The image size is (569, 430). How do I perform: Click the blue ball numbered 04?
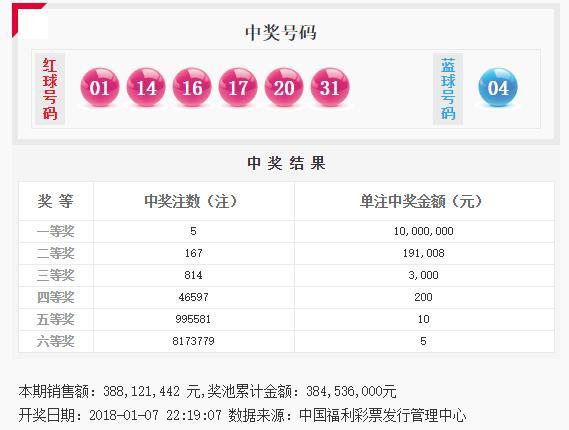point(498,87)
